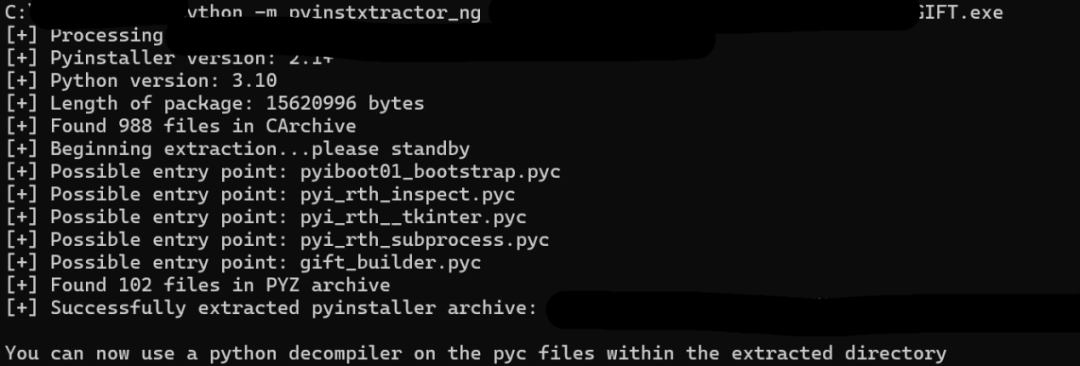Click the pyiboot01_bootstrap.pyc entry point
Viewport: 1080px width, 366px height.
point(430,172)
